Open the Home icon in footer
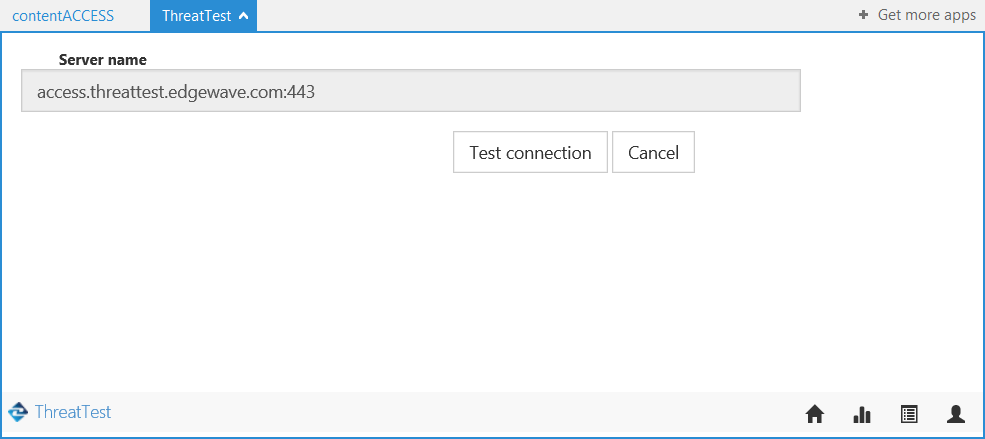 tap(814, 414)
